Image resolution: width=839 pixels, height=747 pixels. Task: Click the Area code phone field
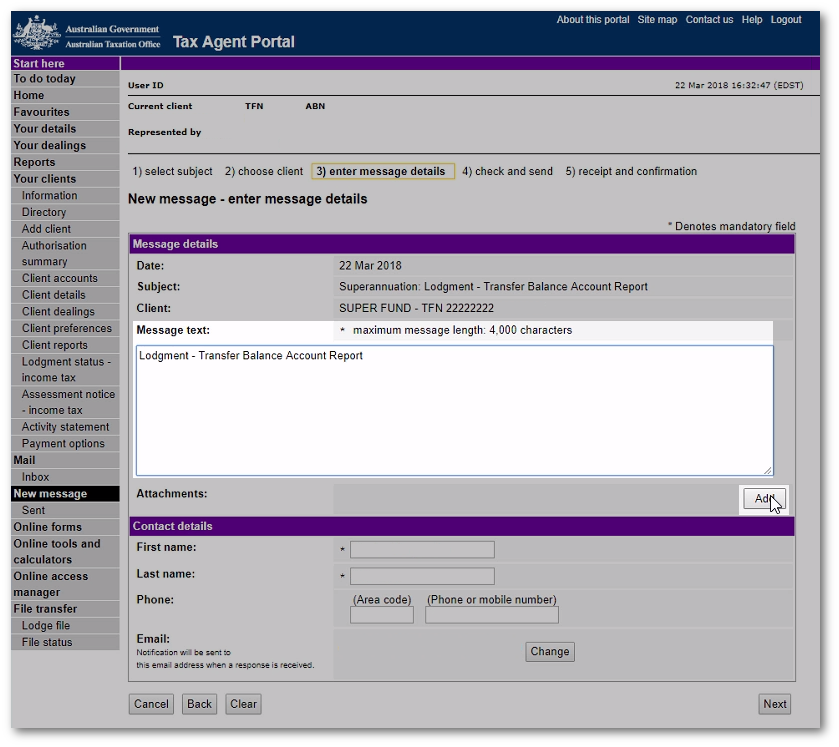tap(381, 615)
